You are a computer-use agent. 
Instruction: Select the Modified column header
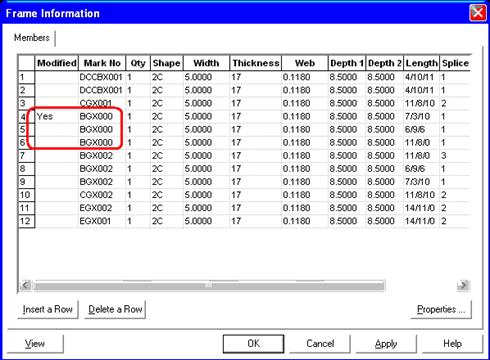57,63
